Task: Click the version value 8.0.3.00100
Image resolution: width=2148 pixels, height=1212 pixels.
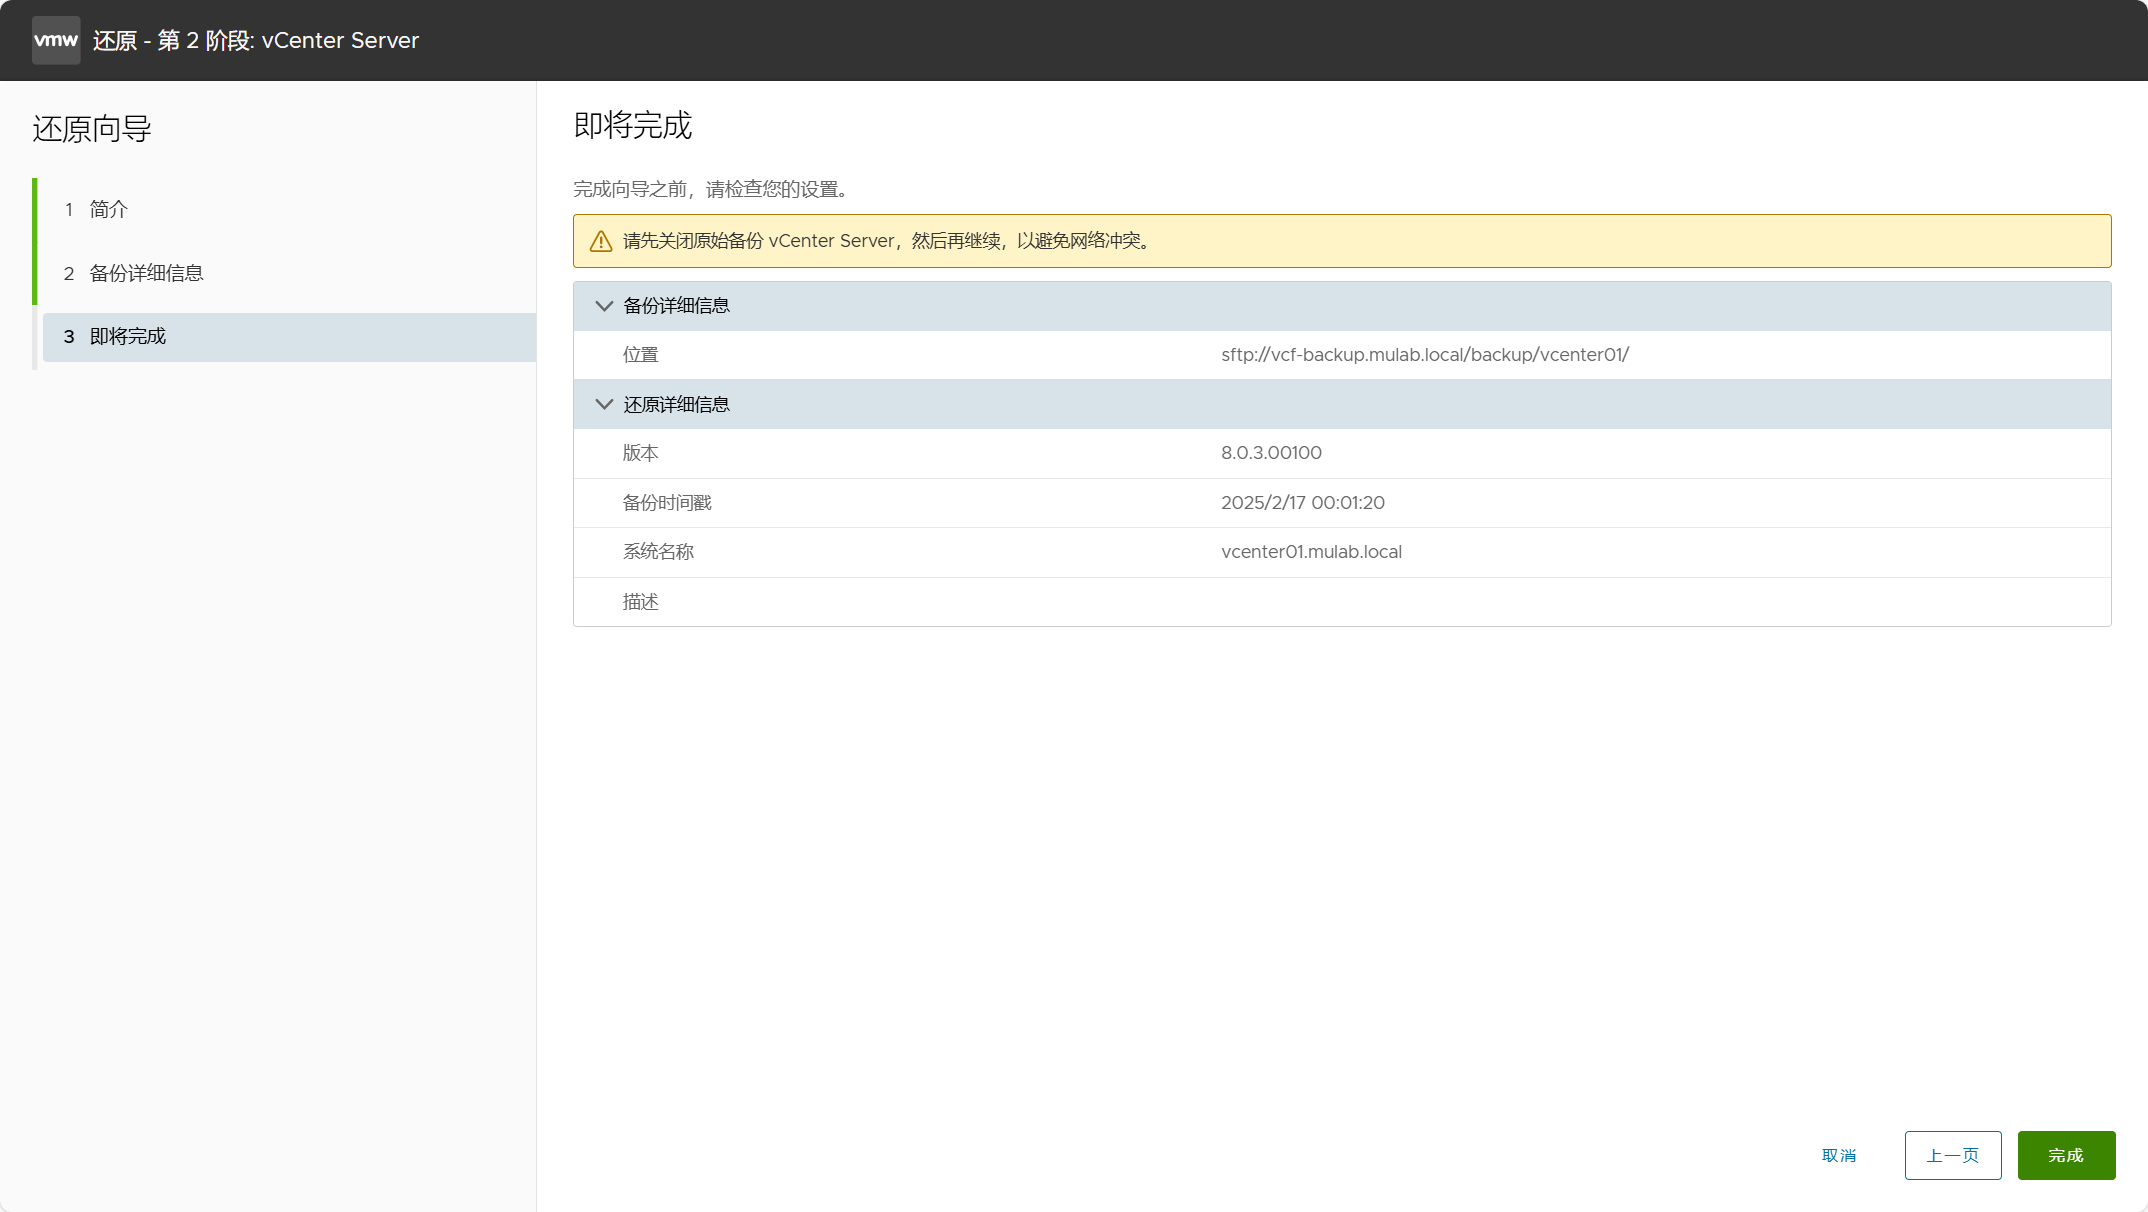Action: (x=1271, y=453)
